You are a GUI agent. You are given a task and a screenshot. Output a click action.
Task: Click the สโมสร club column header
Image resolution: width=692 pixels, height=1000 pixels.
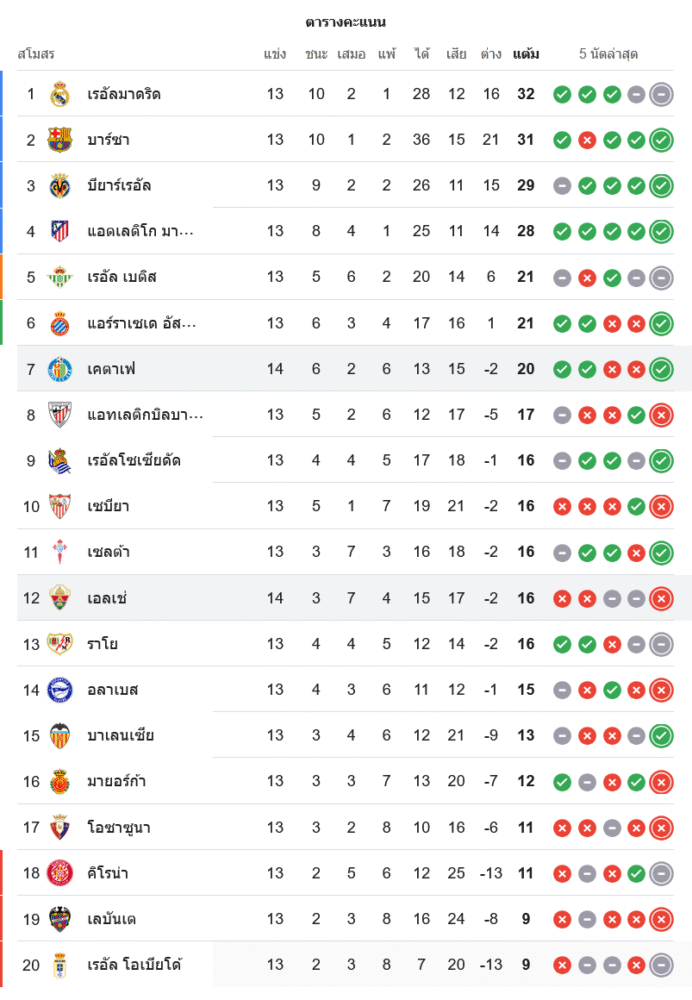pyautogui.click(x=36, y=54)
